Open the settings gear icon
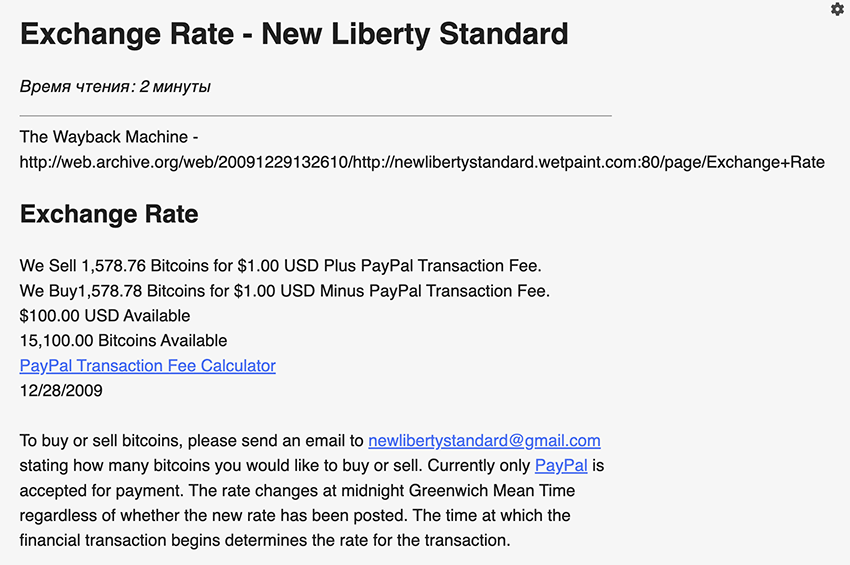This screenshot has width=850, height=565. (x=837, y=9)
